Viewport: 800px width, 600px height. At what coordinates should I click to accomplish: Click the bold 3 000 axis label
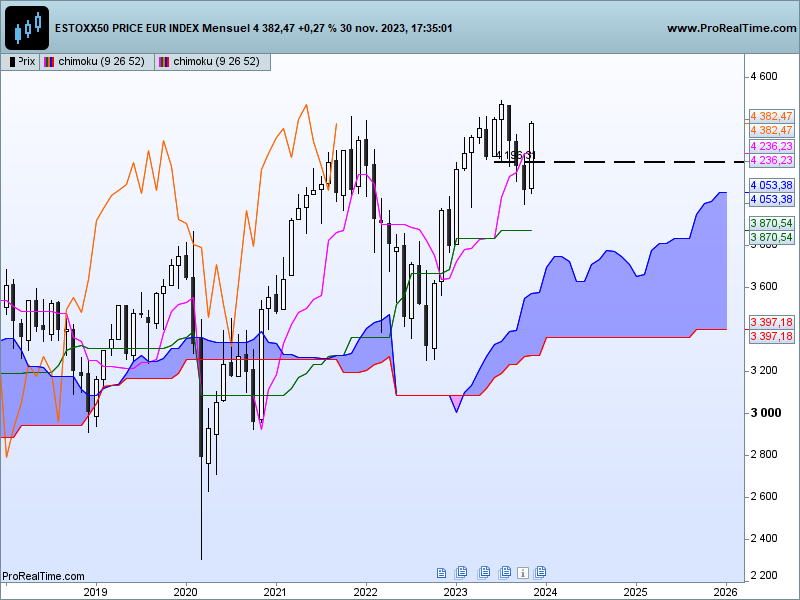tap(766, 413)
